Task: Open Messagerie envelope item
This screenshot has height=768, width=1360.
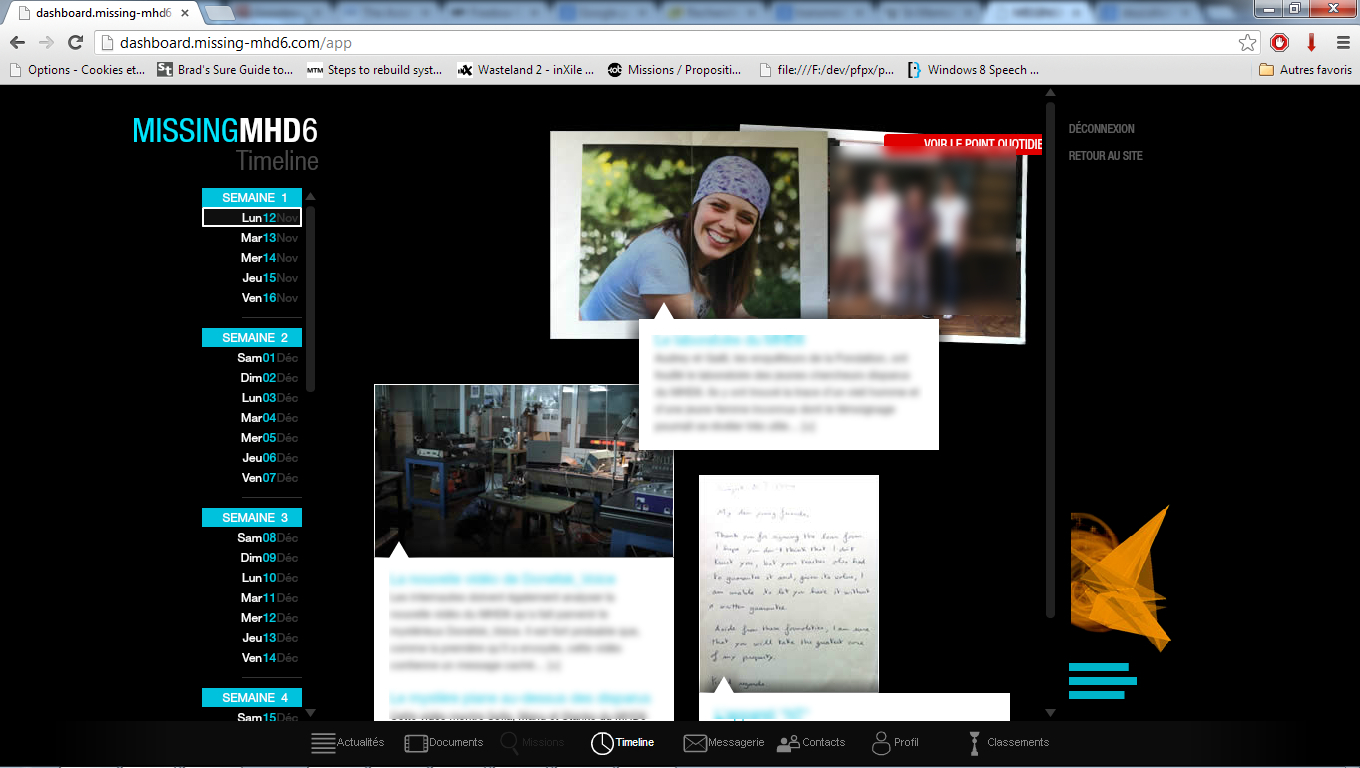Action: [723, 743]
